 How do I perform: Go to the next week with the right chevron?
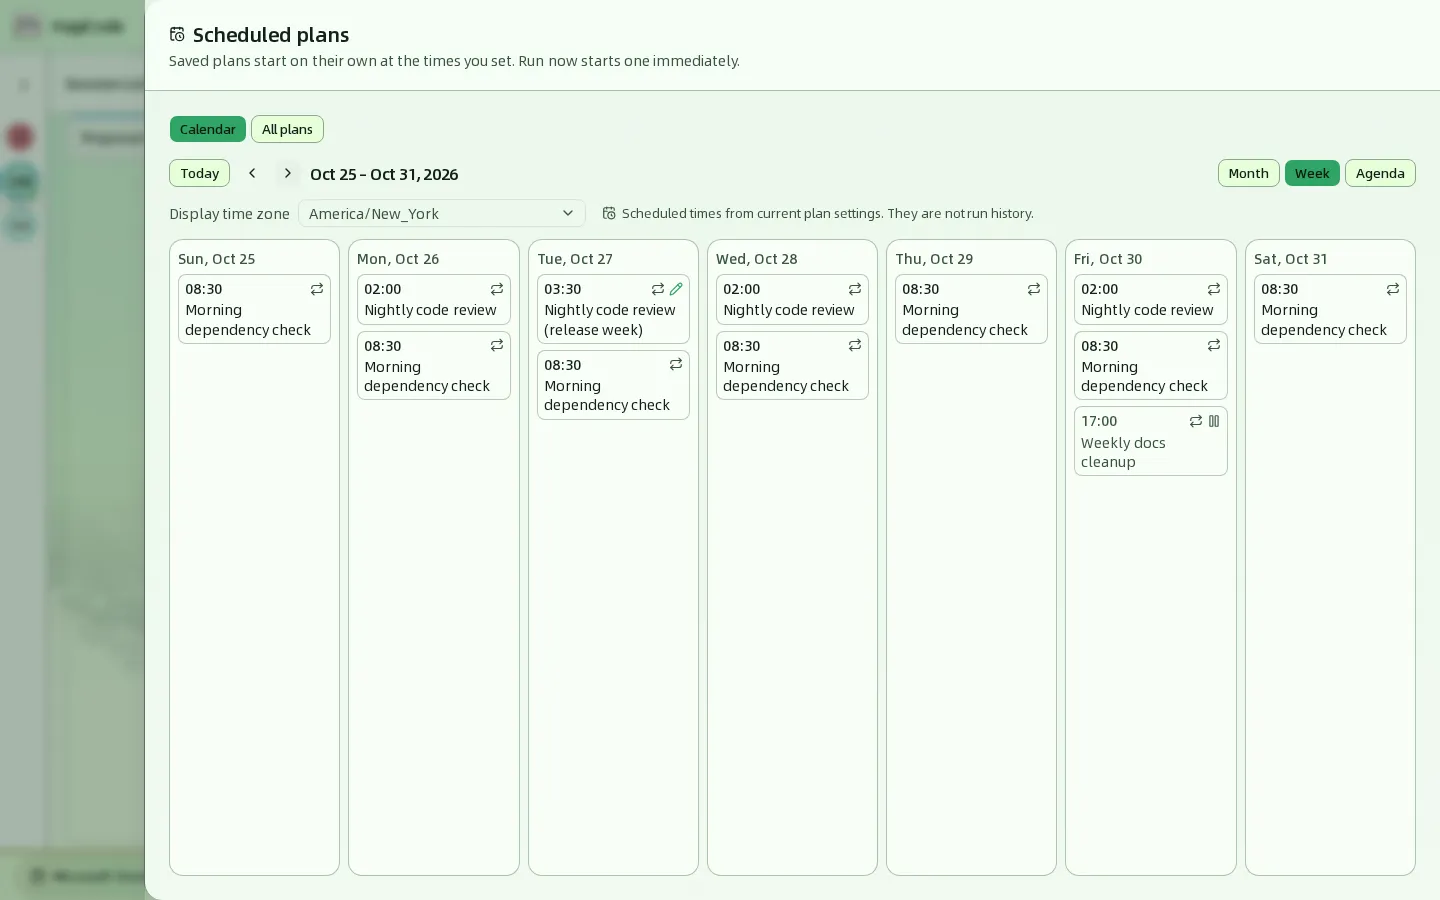coord(288,173)
